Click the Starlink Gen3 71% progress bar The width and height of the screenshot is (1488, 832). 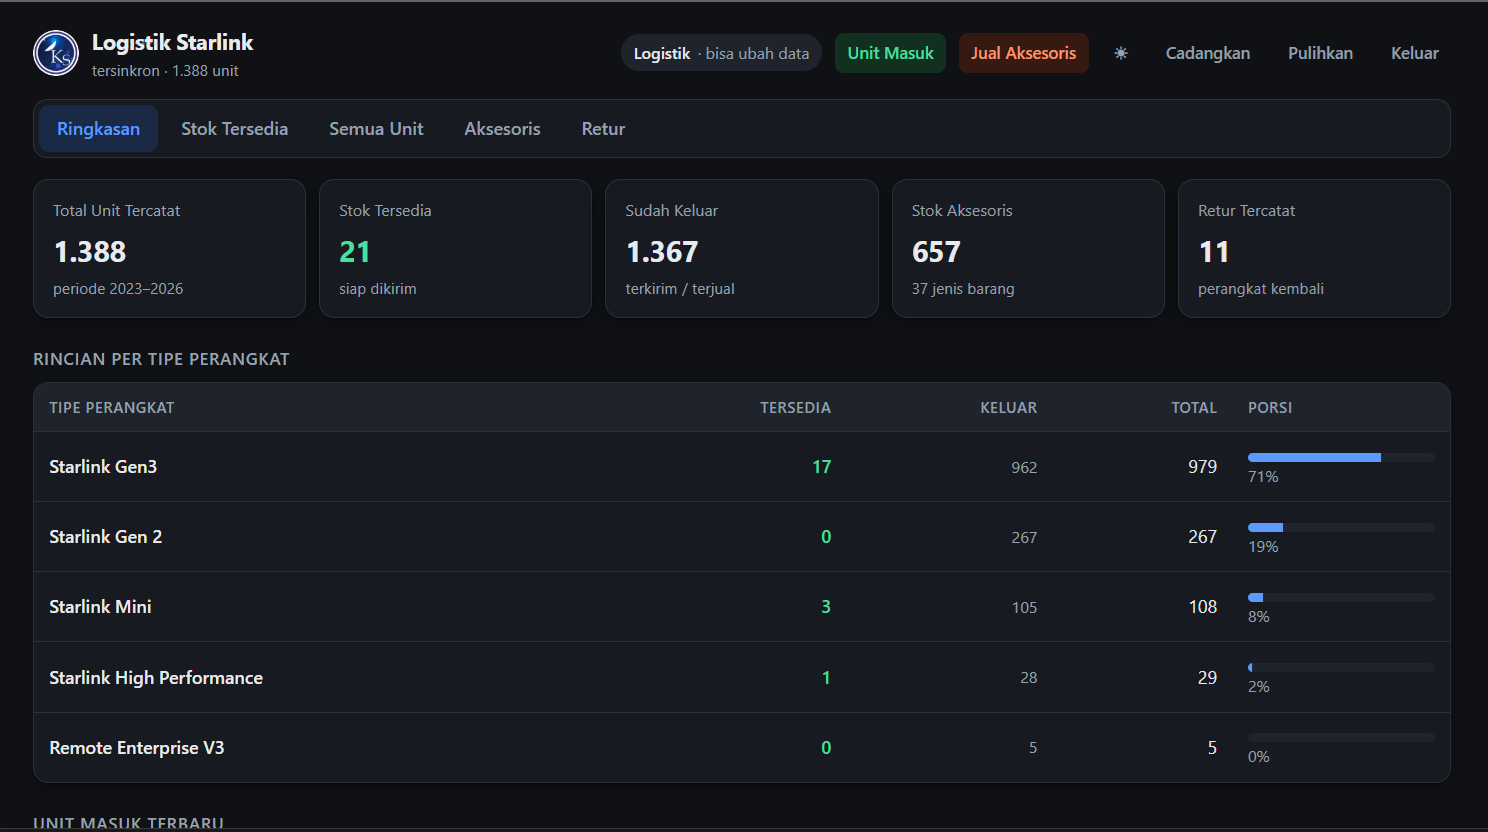[x=1341, y=457]
